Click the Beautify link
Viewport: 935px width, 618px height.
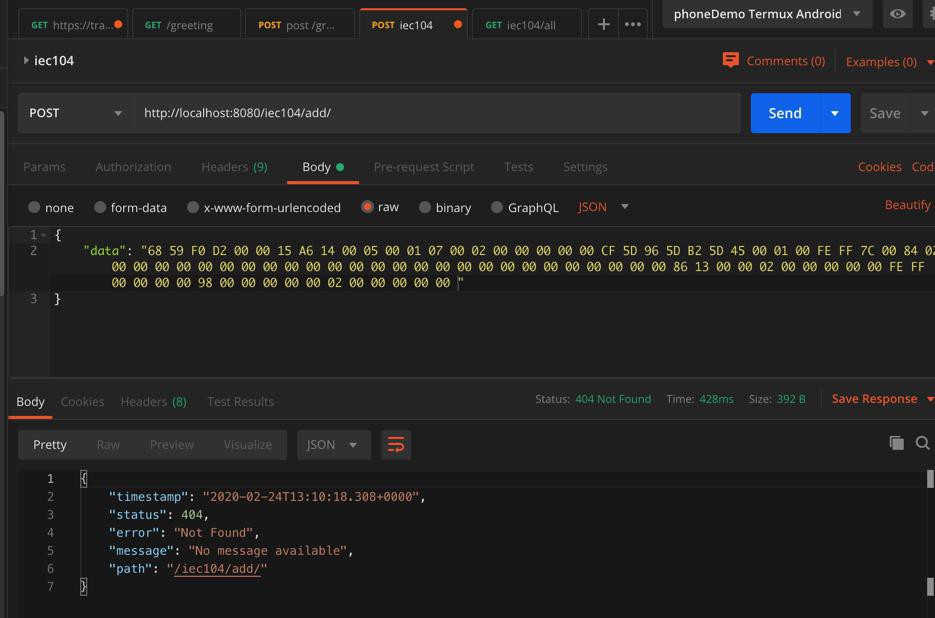(908, 205)
